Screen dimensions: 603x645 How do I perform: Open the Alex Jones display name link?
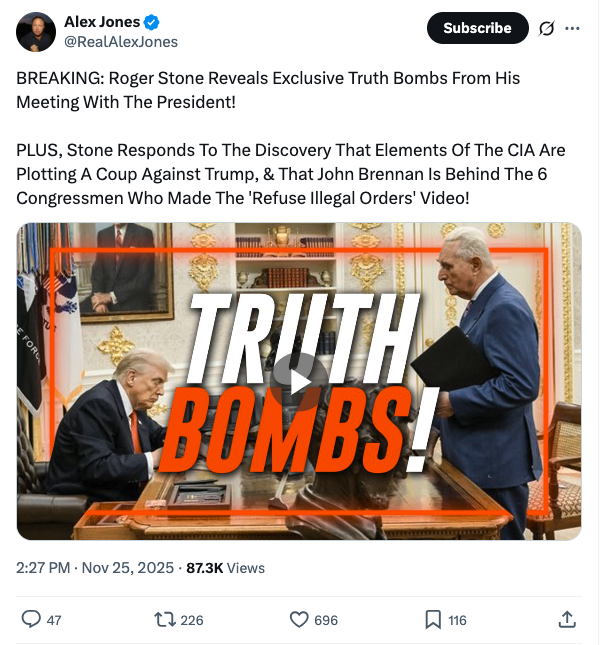tap(102, 22)
